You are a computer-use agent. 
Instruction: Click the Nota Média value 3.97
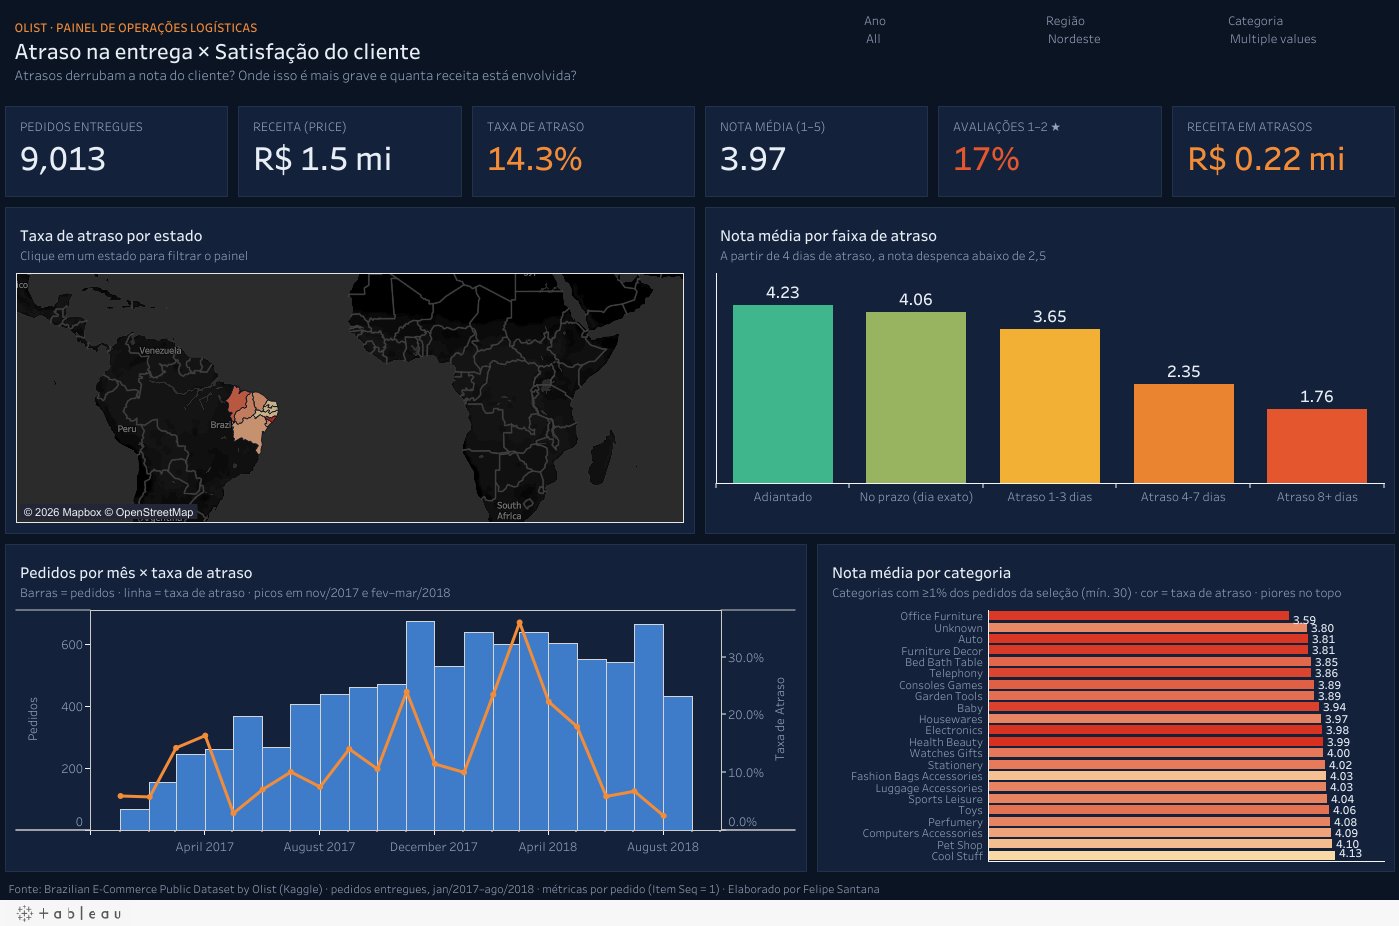(753, 159)
